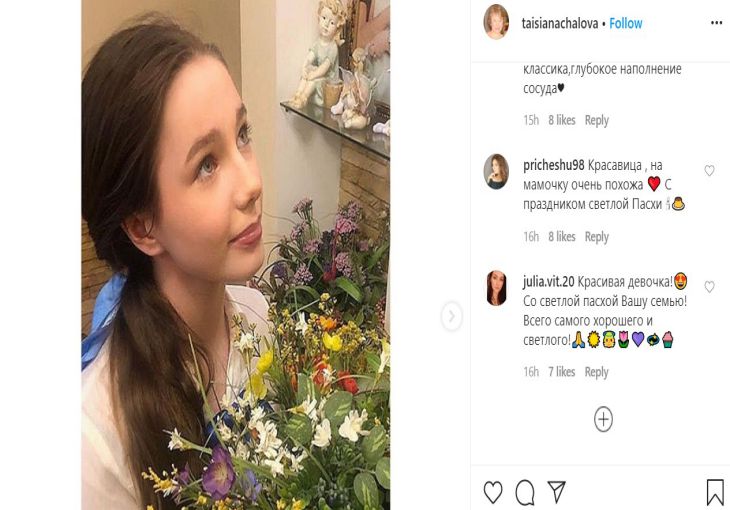The width and height of the screenshot is (730, 510).
Task: Reply to the top comment from 15h ago
Action: pyautogui.click(x=596, y=120)
